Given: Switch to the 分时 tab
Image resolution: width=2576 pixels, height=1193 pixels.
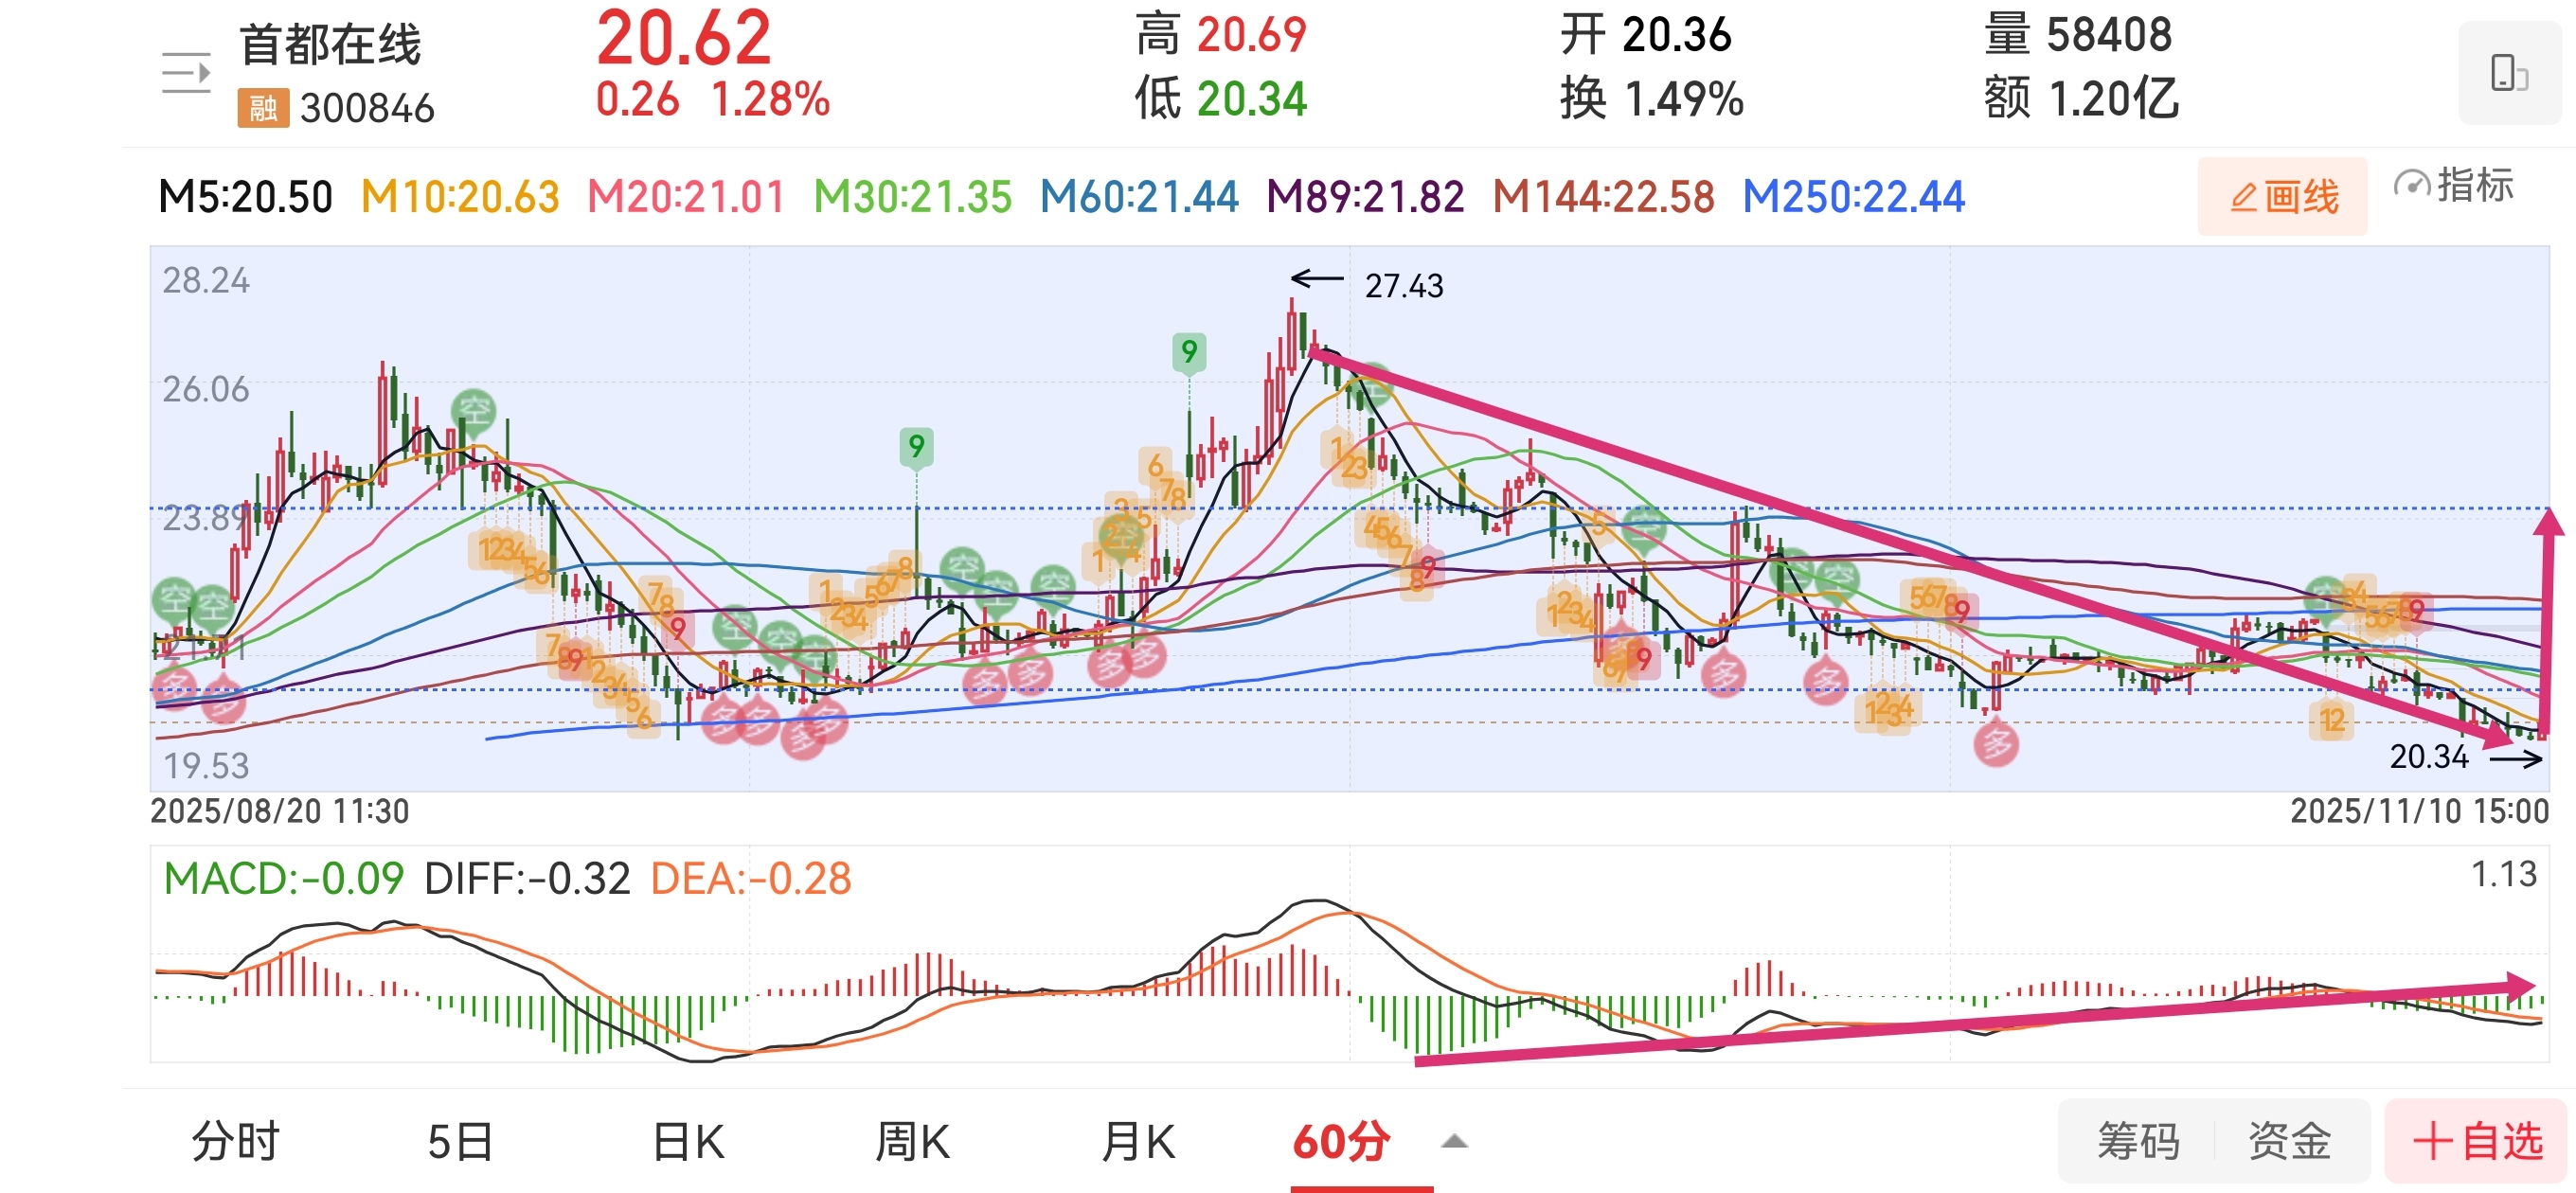Looking at the screenshot, I should point(236,1141).
